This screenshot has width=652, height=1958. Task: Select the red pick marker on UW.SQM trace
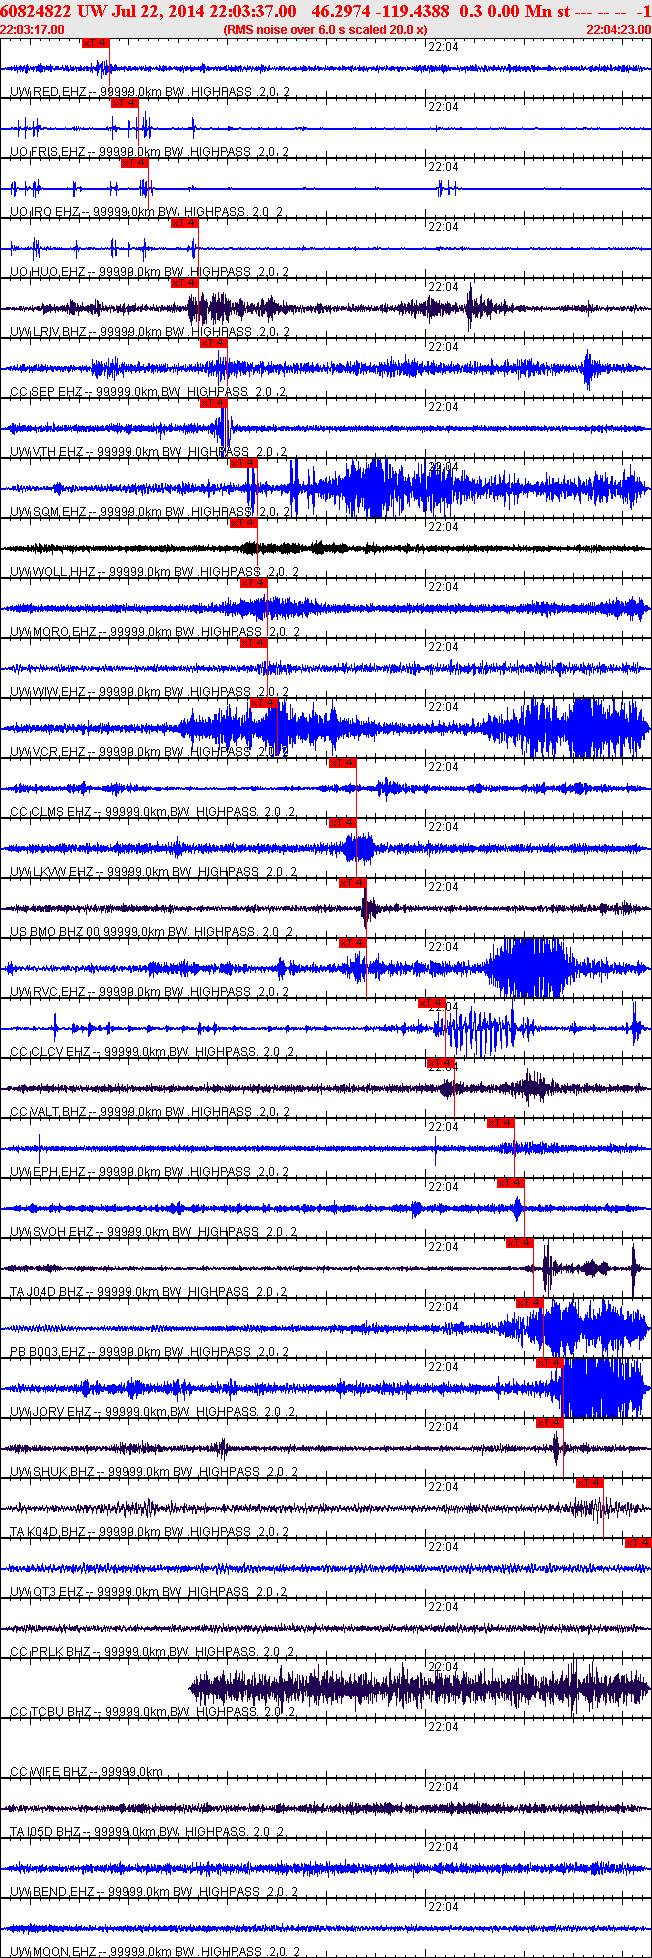(243, 463)
